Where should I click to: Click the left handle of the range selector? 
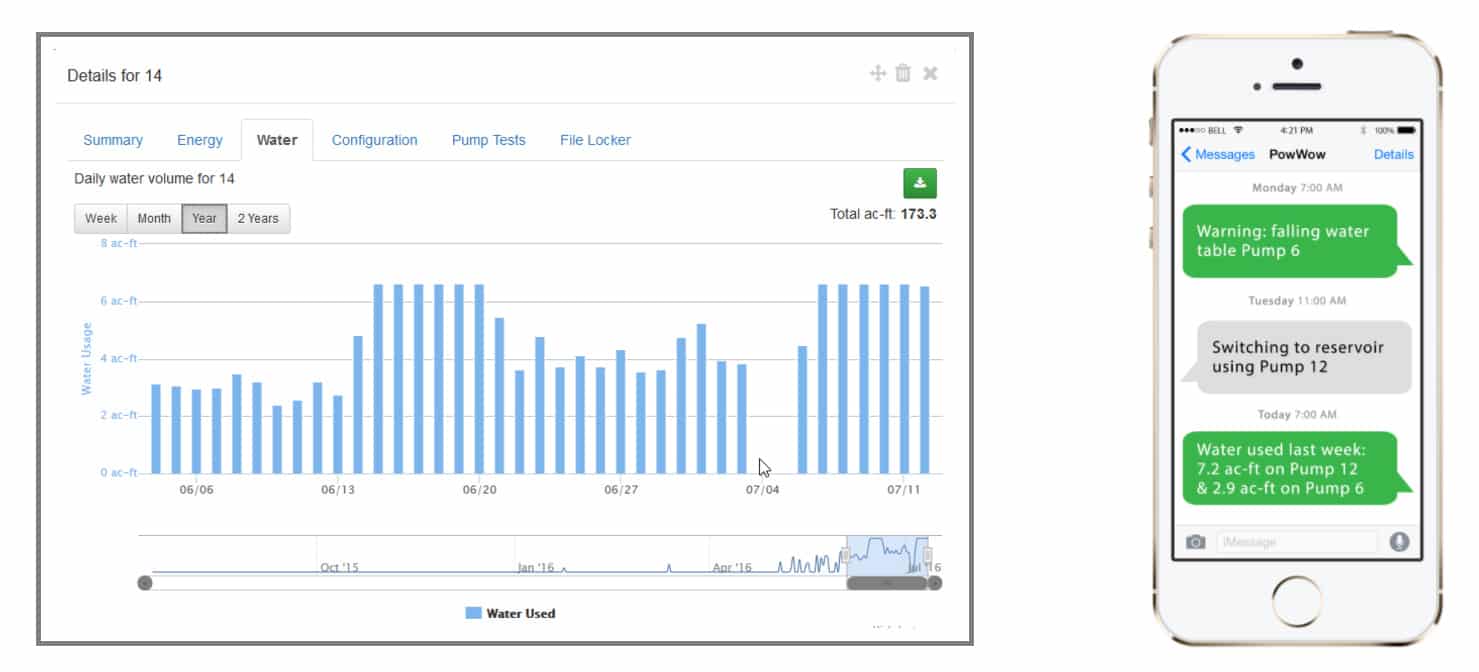(x=846, y=555)
